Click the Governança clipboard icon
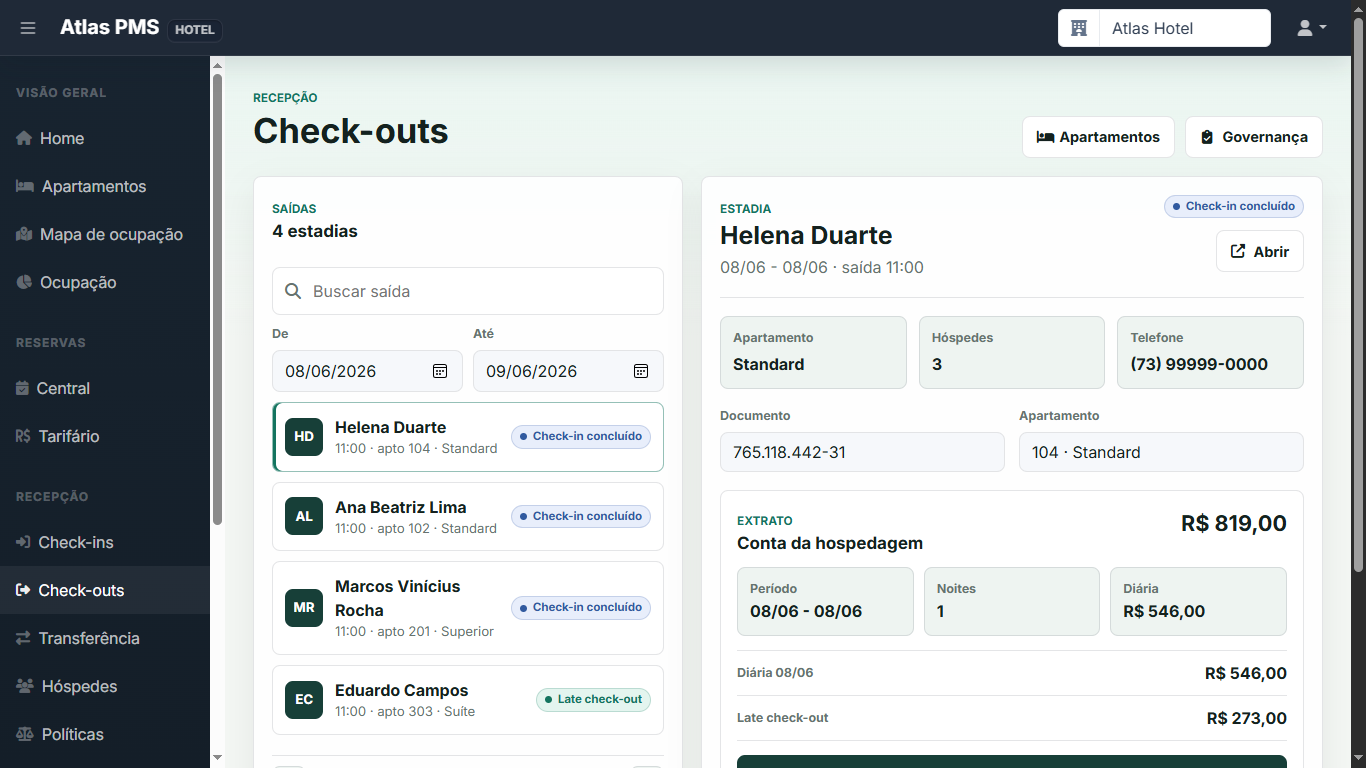The height and width of the screenshot is (768, 1366). tap(1207, 137)
